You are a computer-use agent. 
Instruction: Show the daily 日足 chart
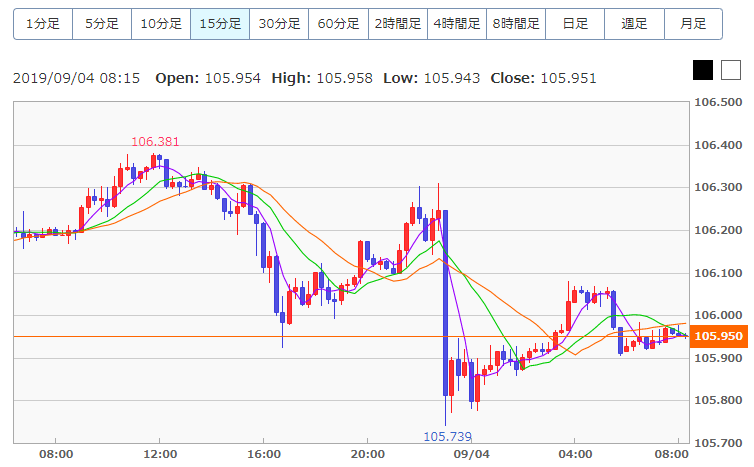575,23
